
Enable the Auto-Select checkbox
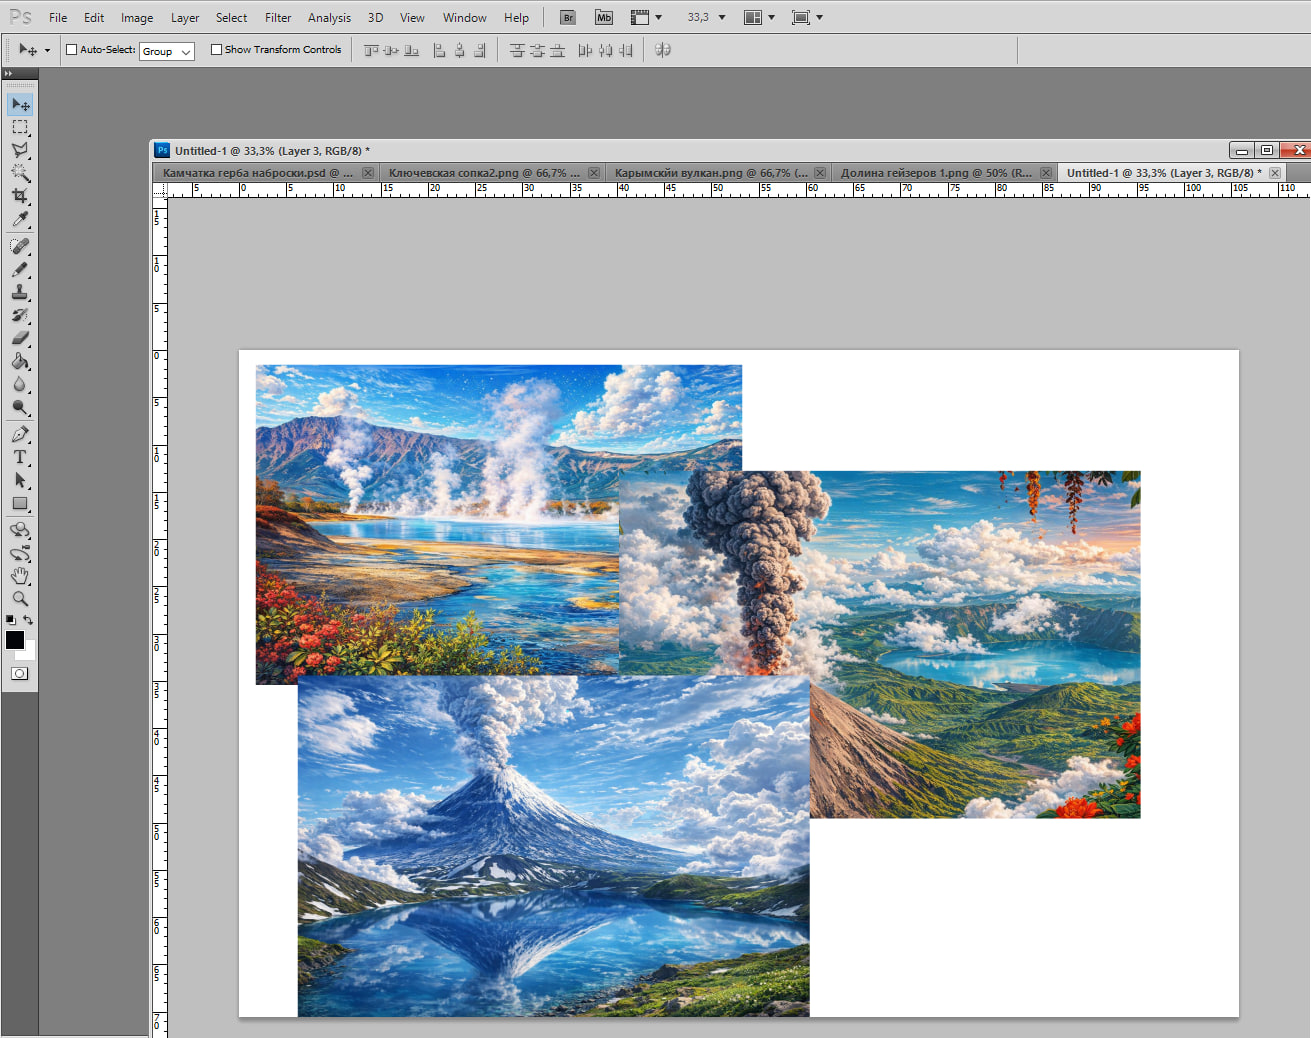pos(71,50)
